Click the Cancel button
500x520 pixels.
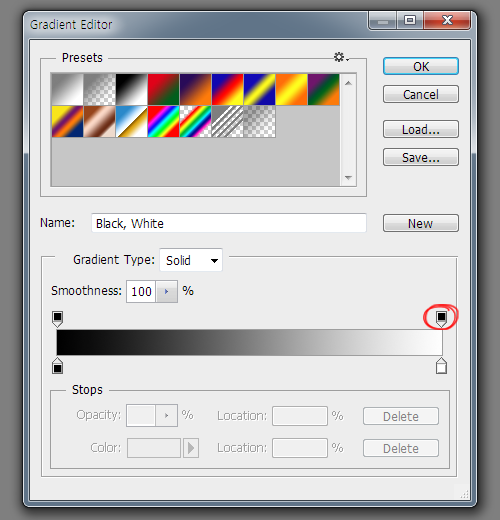[x=421, y=94]
